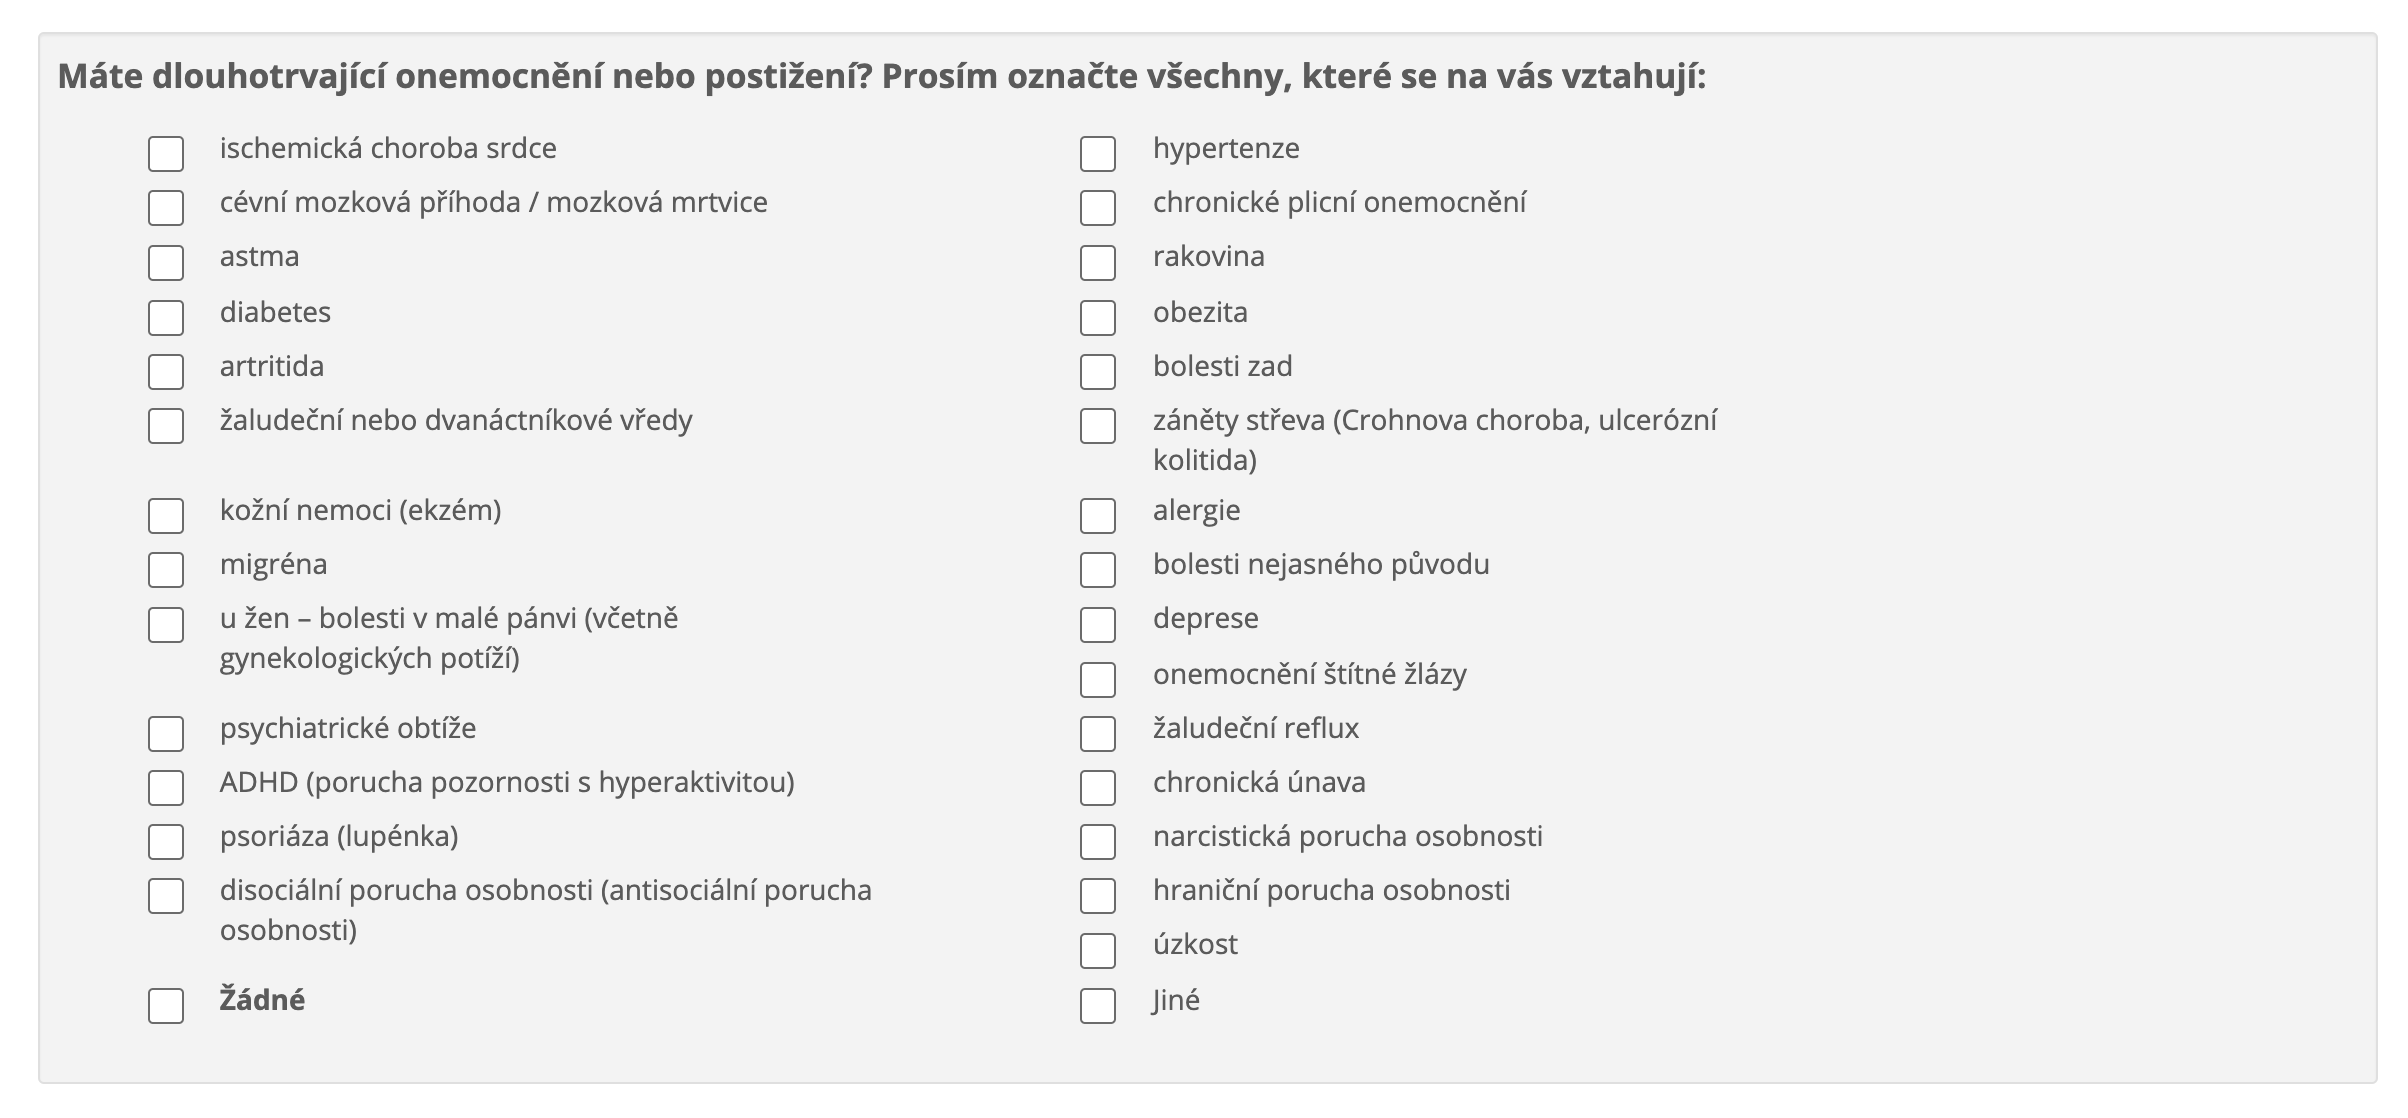Check the bold 'Žádné' checkbox
This screenshot has height=1118, width=2408.
pyautogui.click(x=166, y=1006)
